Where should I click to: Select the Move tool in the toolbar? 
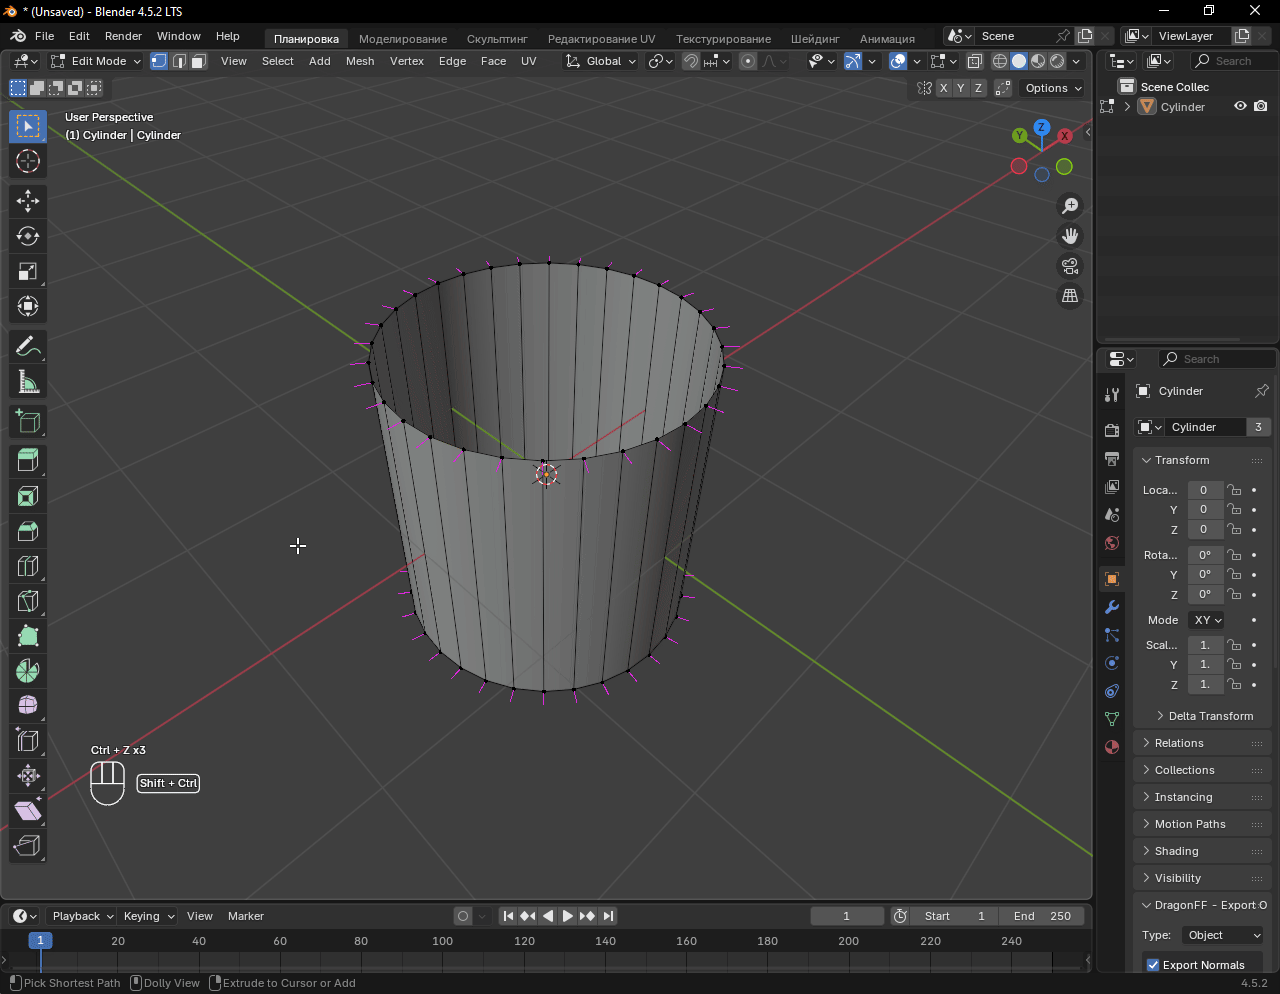click(28, 201)
